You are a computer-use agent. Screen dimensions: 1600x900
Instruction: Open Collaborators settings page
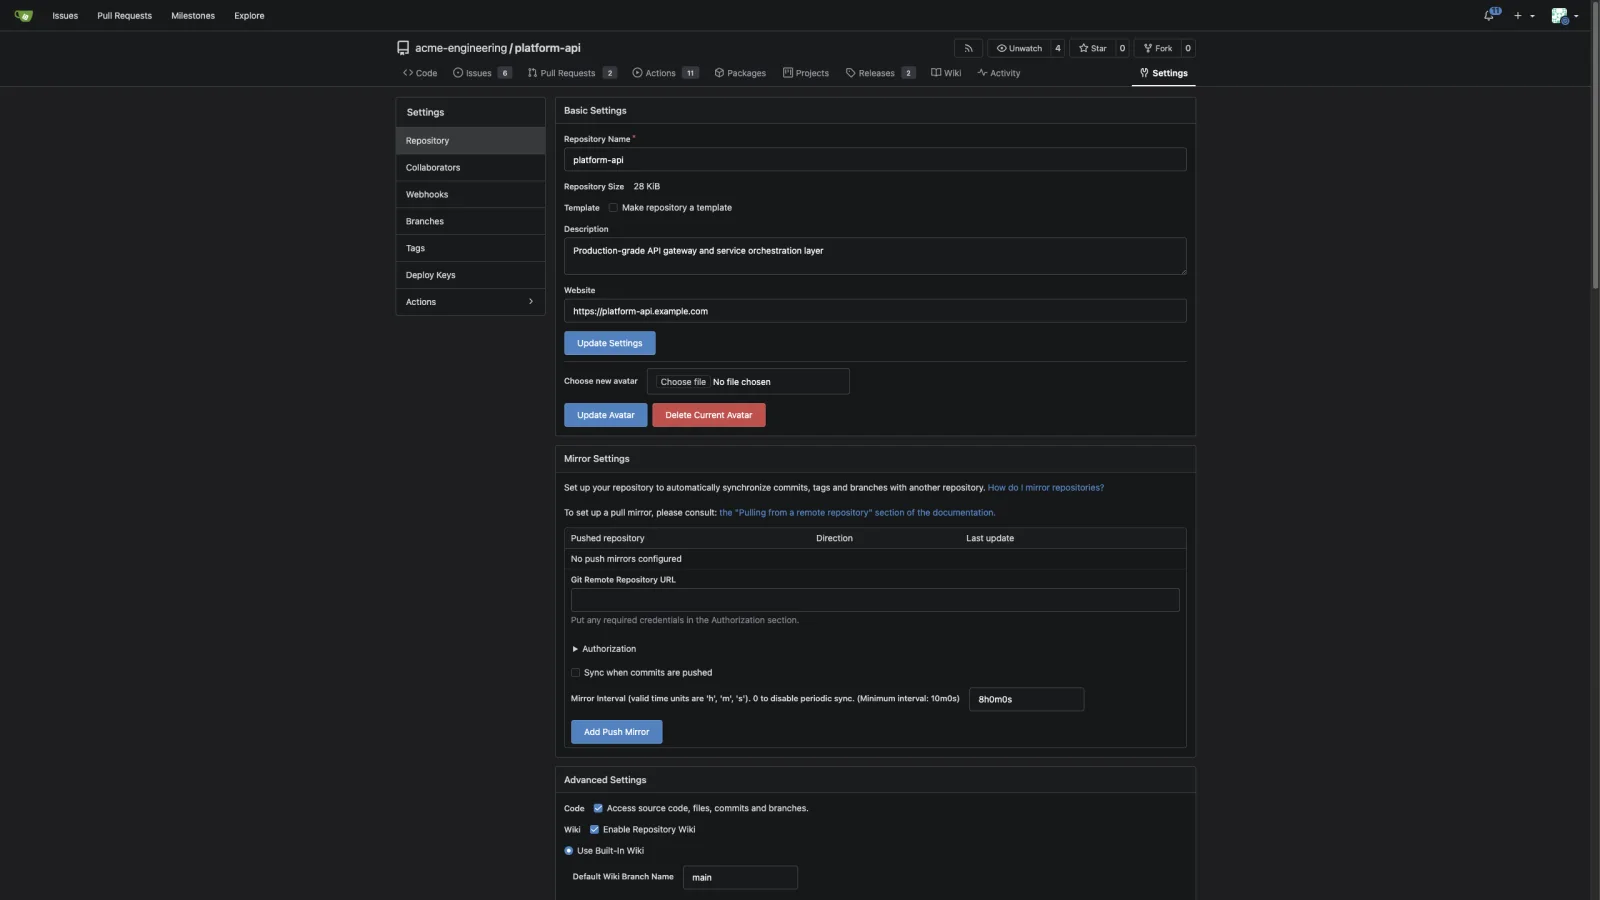(470, 168)
